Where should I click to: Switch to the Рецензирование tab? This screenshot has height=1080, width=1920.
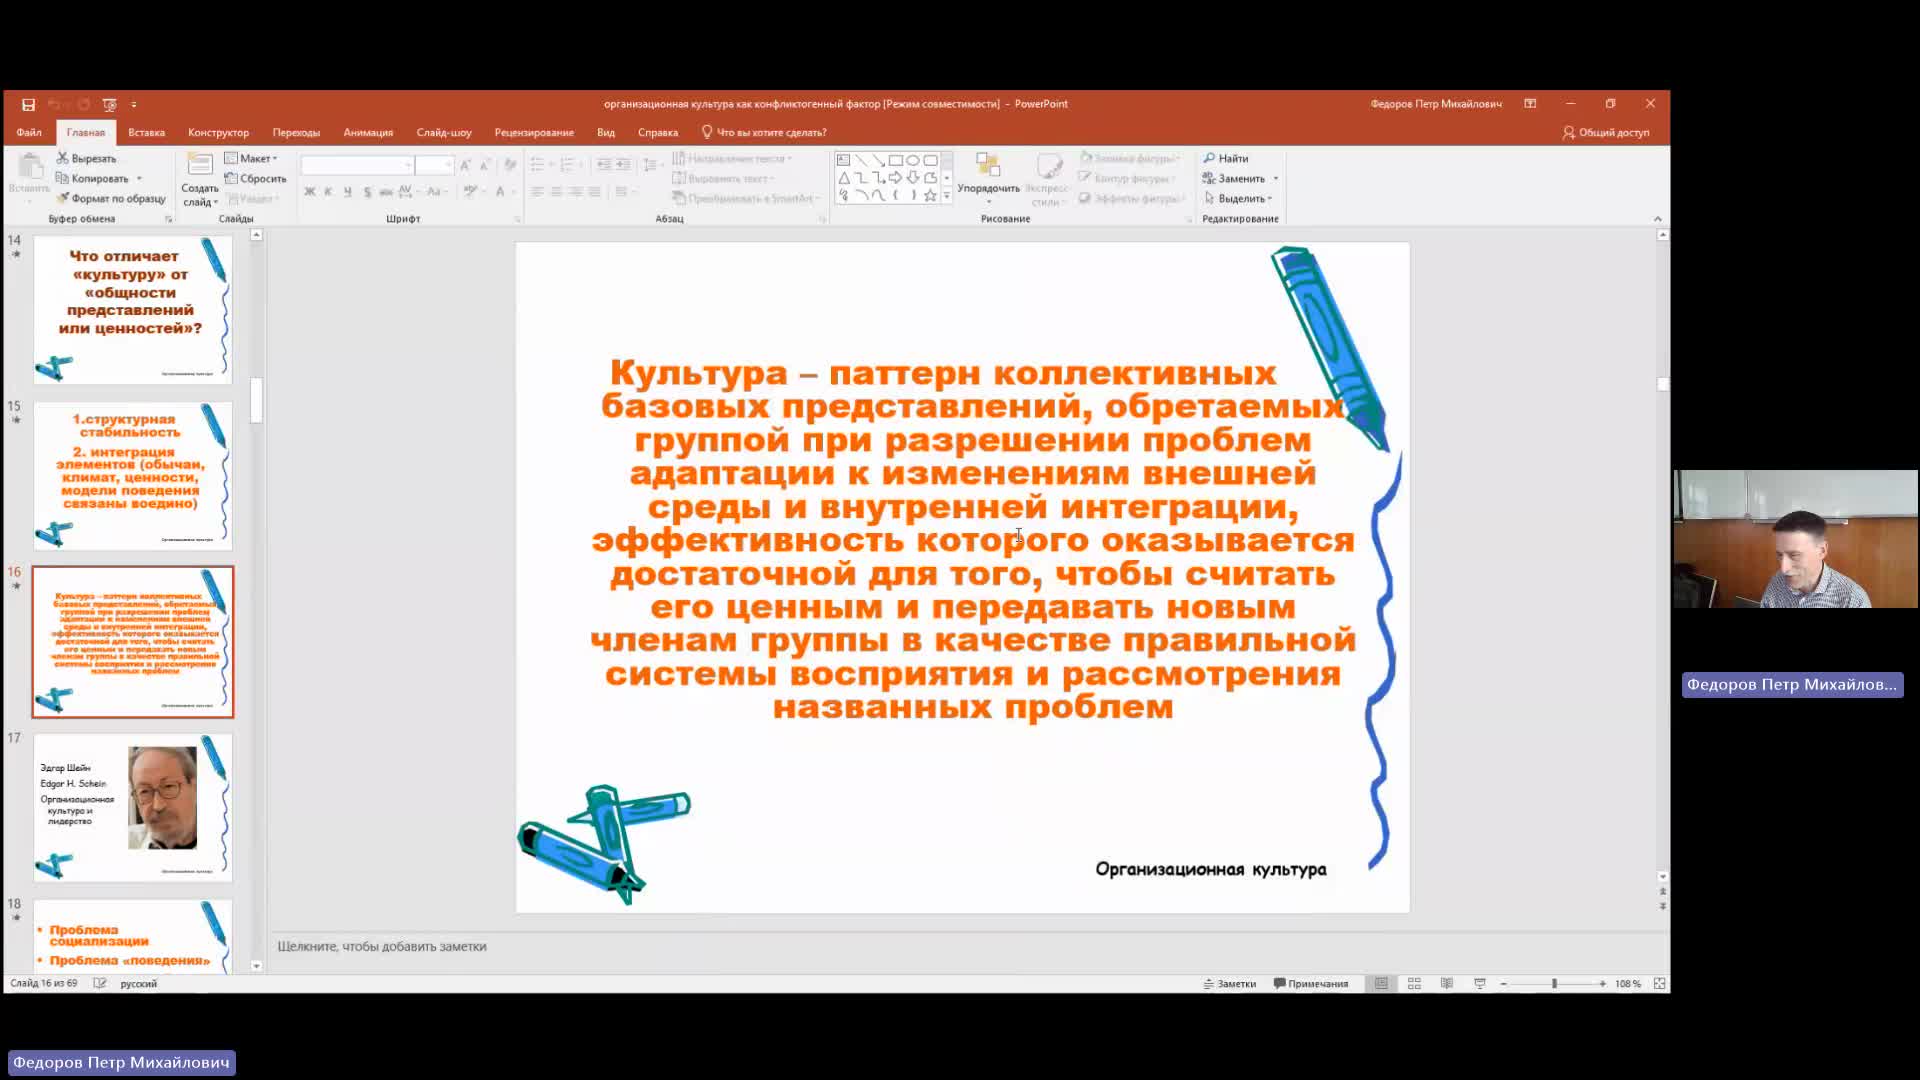tap(534, 132)
